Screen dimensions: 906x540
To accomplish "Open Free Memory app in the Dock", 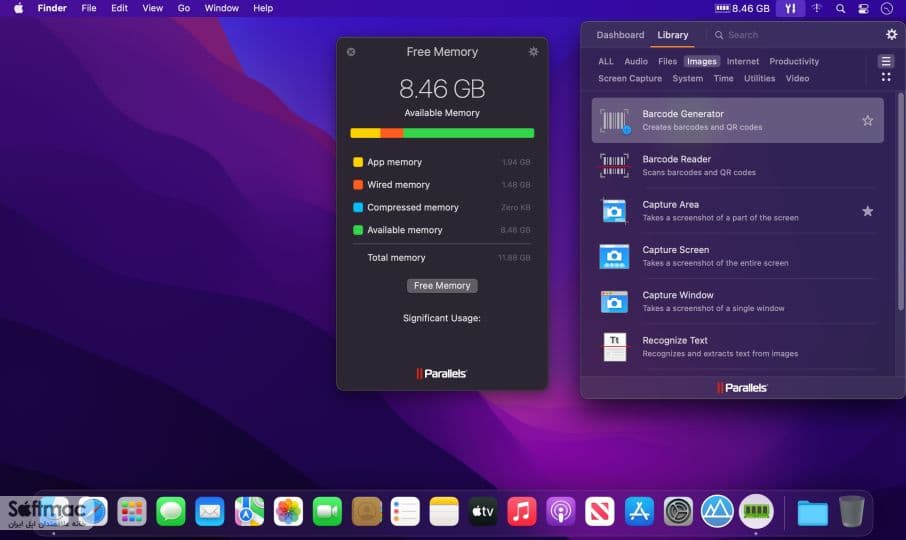I will click(x=756, y=511).
